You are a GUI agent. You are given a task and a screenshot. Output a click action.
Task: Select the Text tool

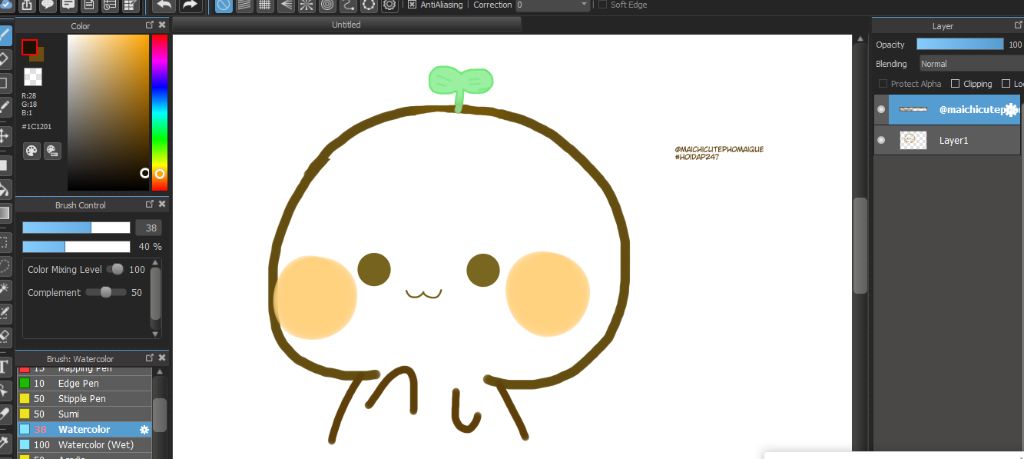[x=4, y=366]
